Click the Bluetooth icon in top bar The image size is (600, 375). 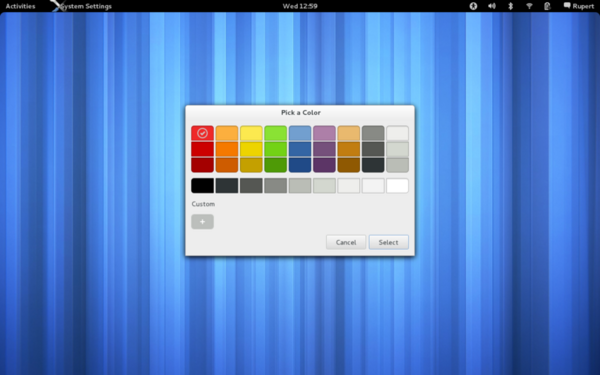[510, 6]
